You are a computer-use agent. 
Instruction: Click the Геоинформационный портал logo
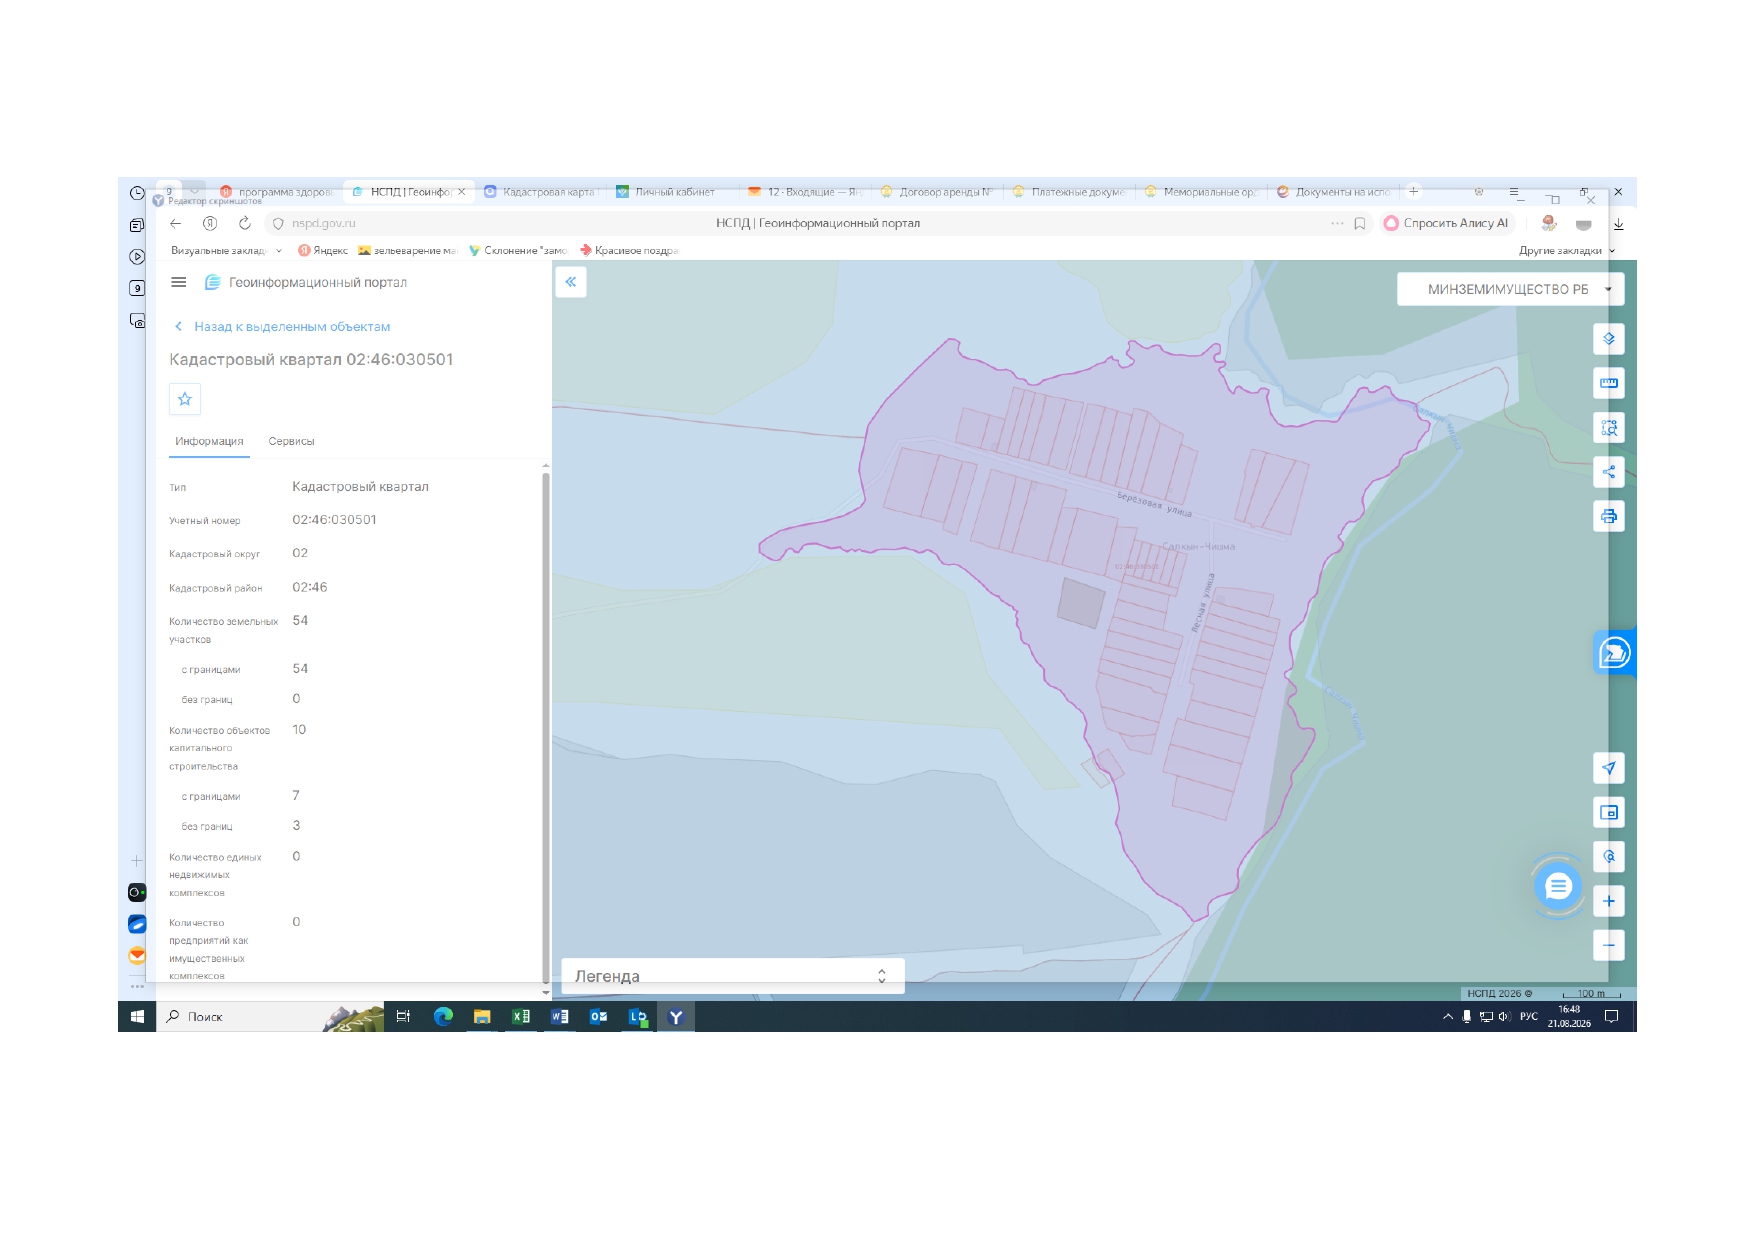coord(306,283)
